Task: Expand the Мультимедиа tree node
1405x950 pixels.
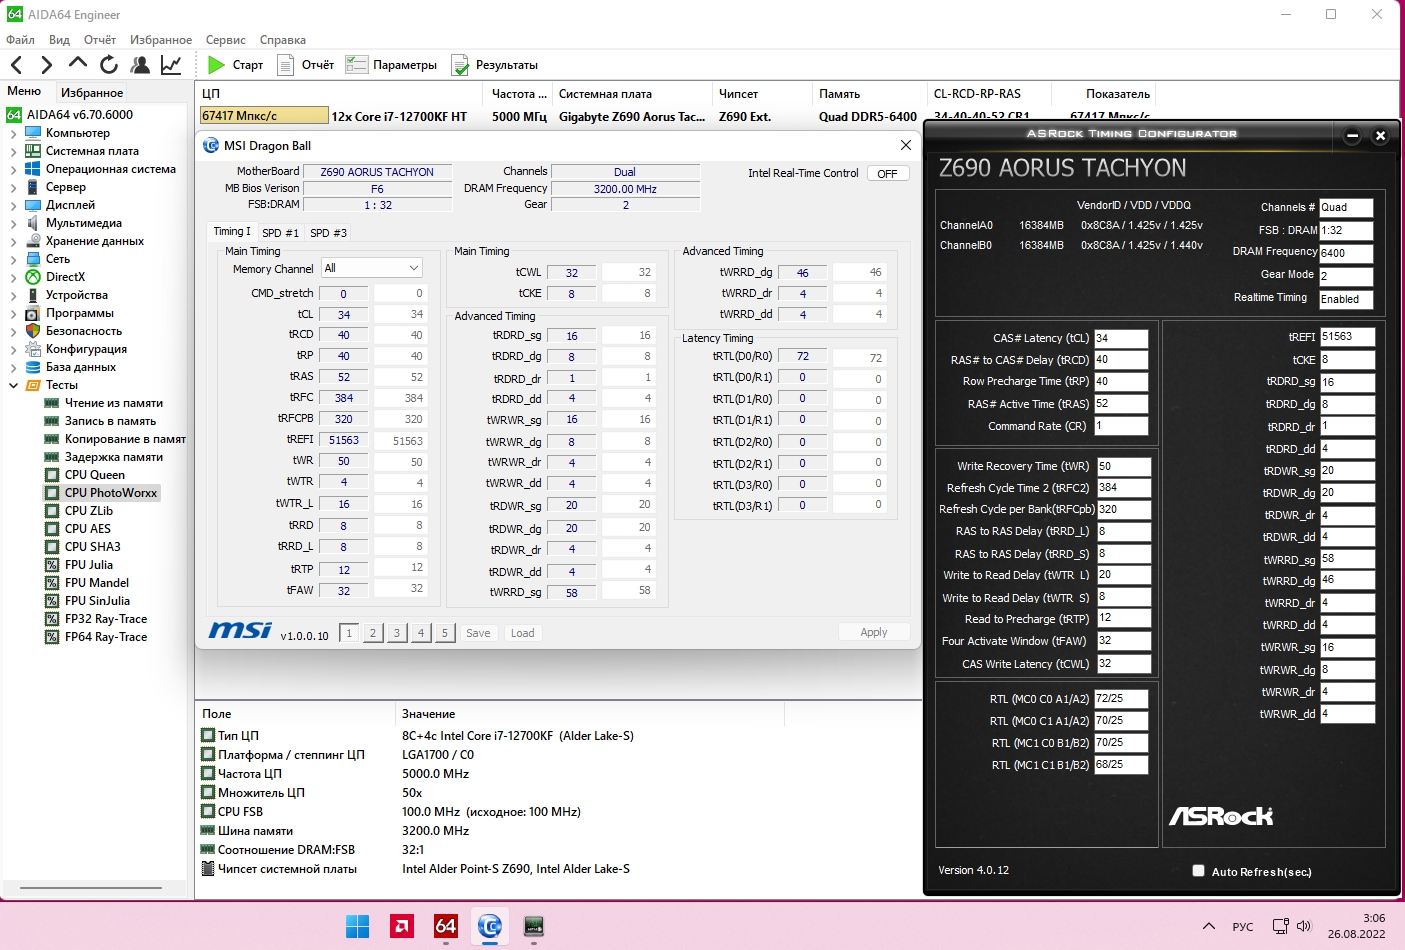Action: (x=13, y=223)
